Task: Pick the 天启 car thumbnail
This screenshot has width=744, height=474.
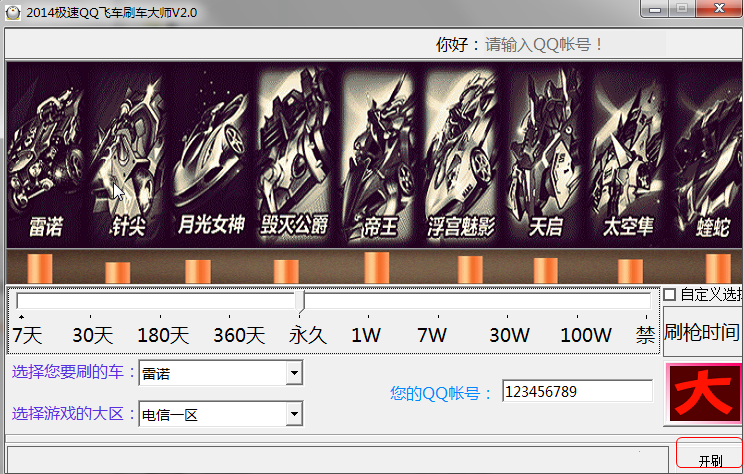Action: point(545,155)
